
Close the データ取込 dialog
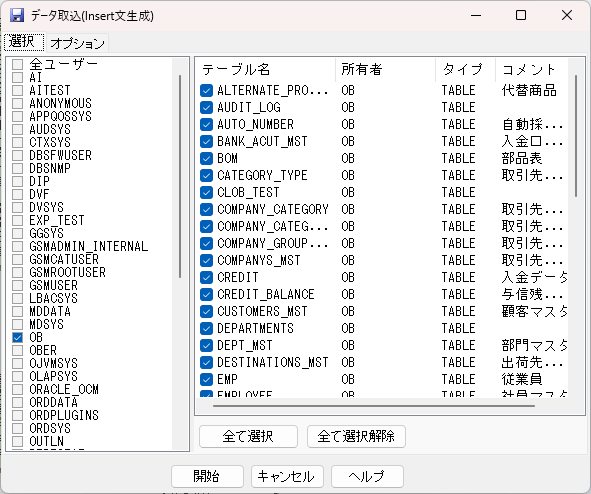pos(567,15)
